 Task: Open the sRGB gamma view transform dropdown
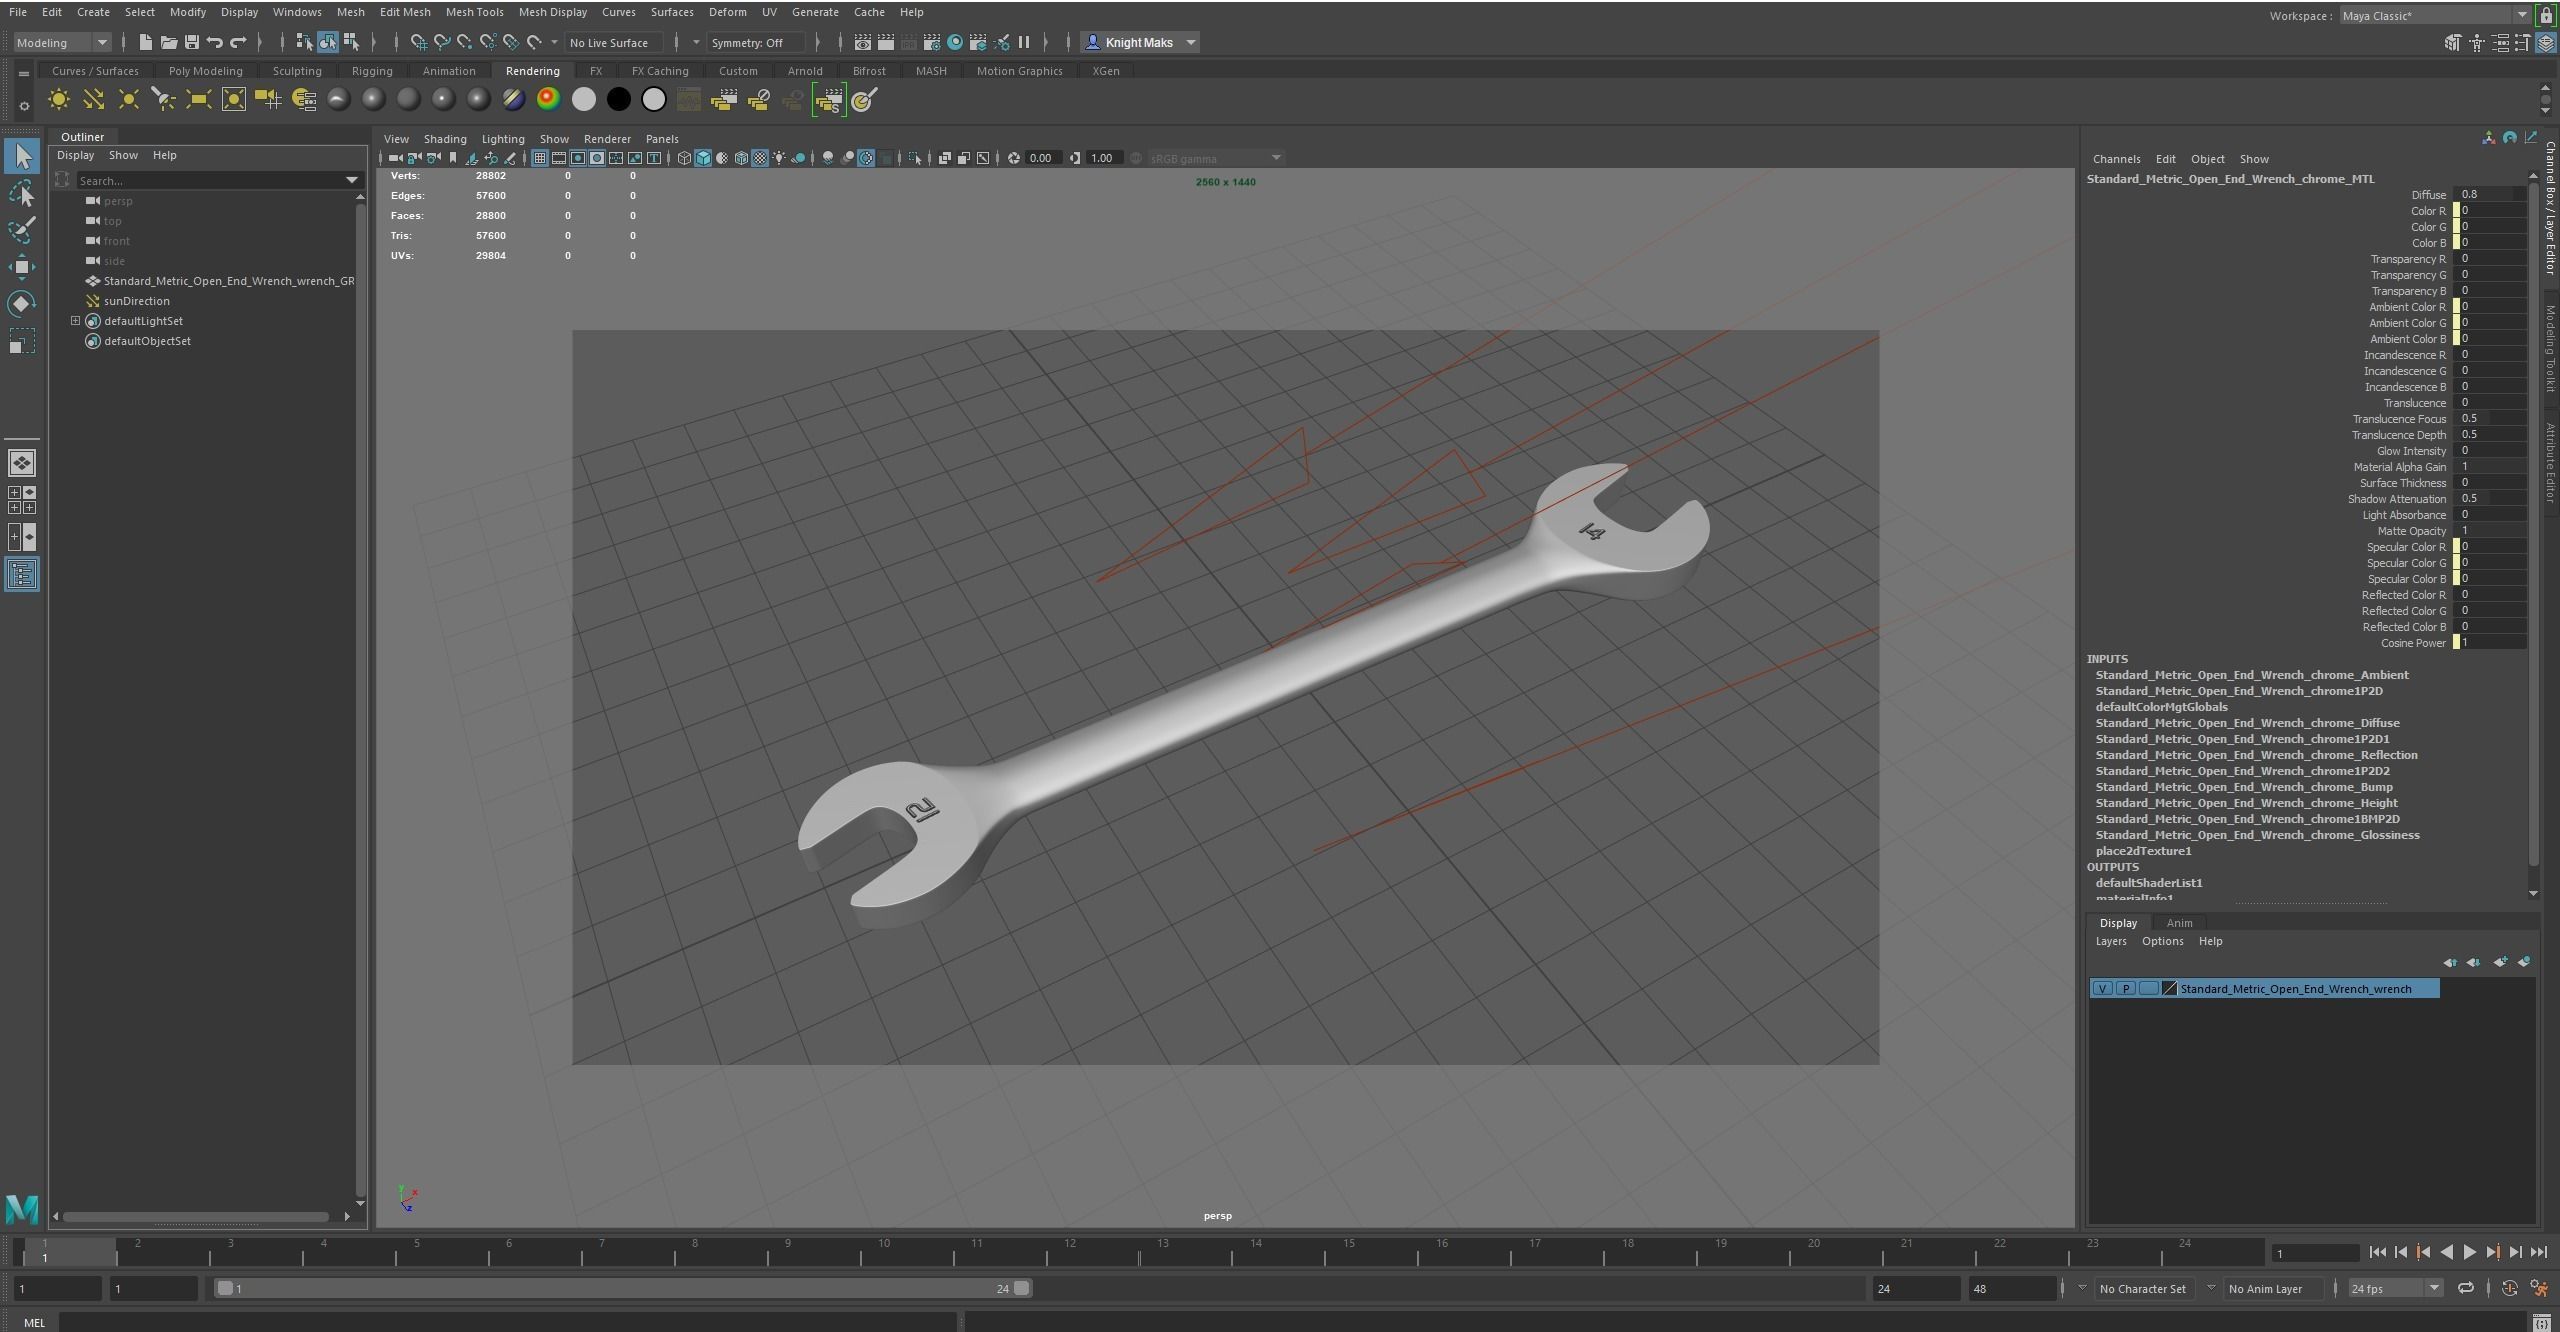click(x=1215, y=158)
